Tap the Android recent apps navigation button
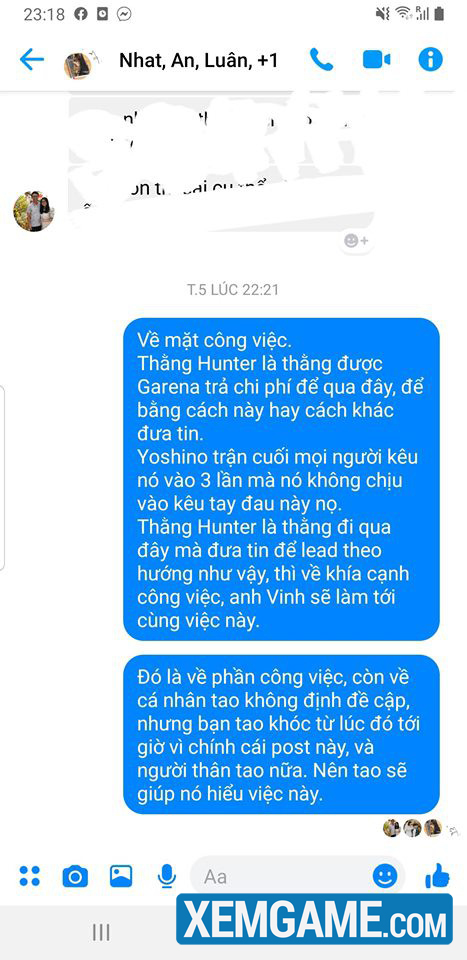 101,932
